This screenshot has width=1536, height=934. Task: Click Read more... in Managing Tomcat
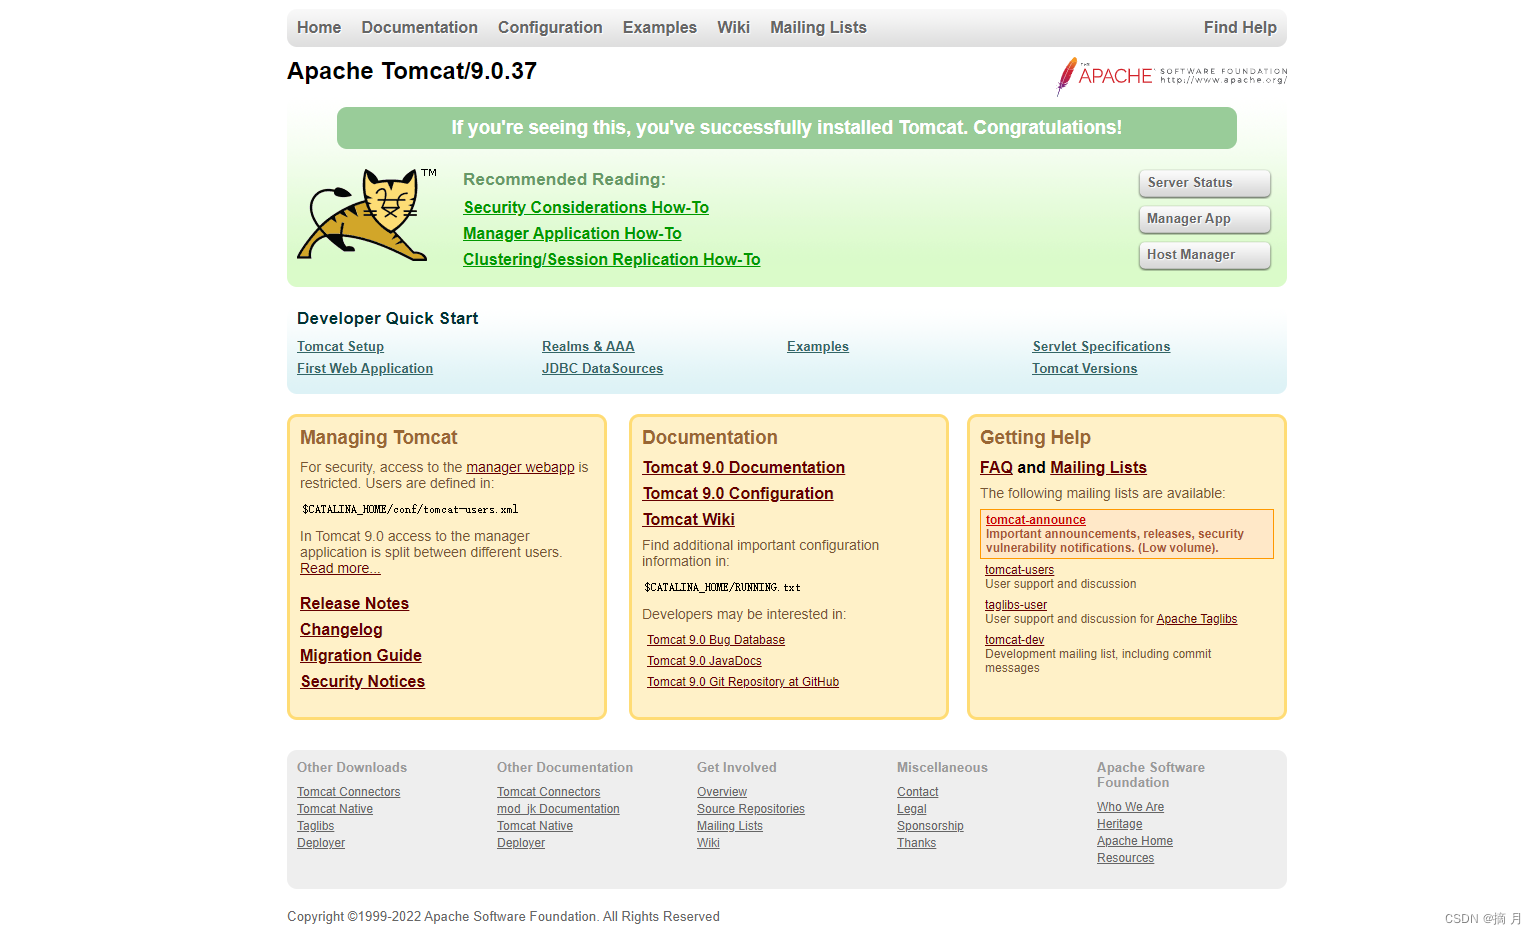[x=340, y=568]
